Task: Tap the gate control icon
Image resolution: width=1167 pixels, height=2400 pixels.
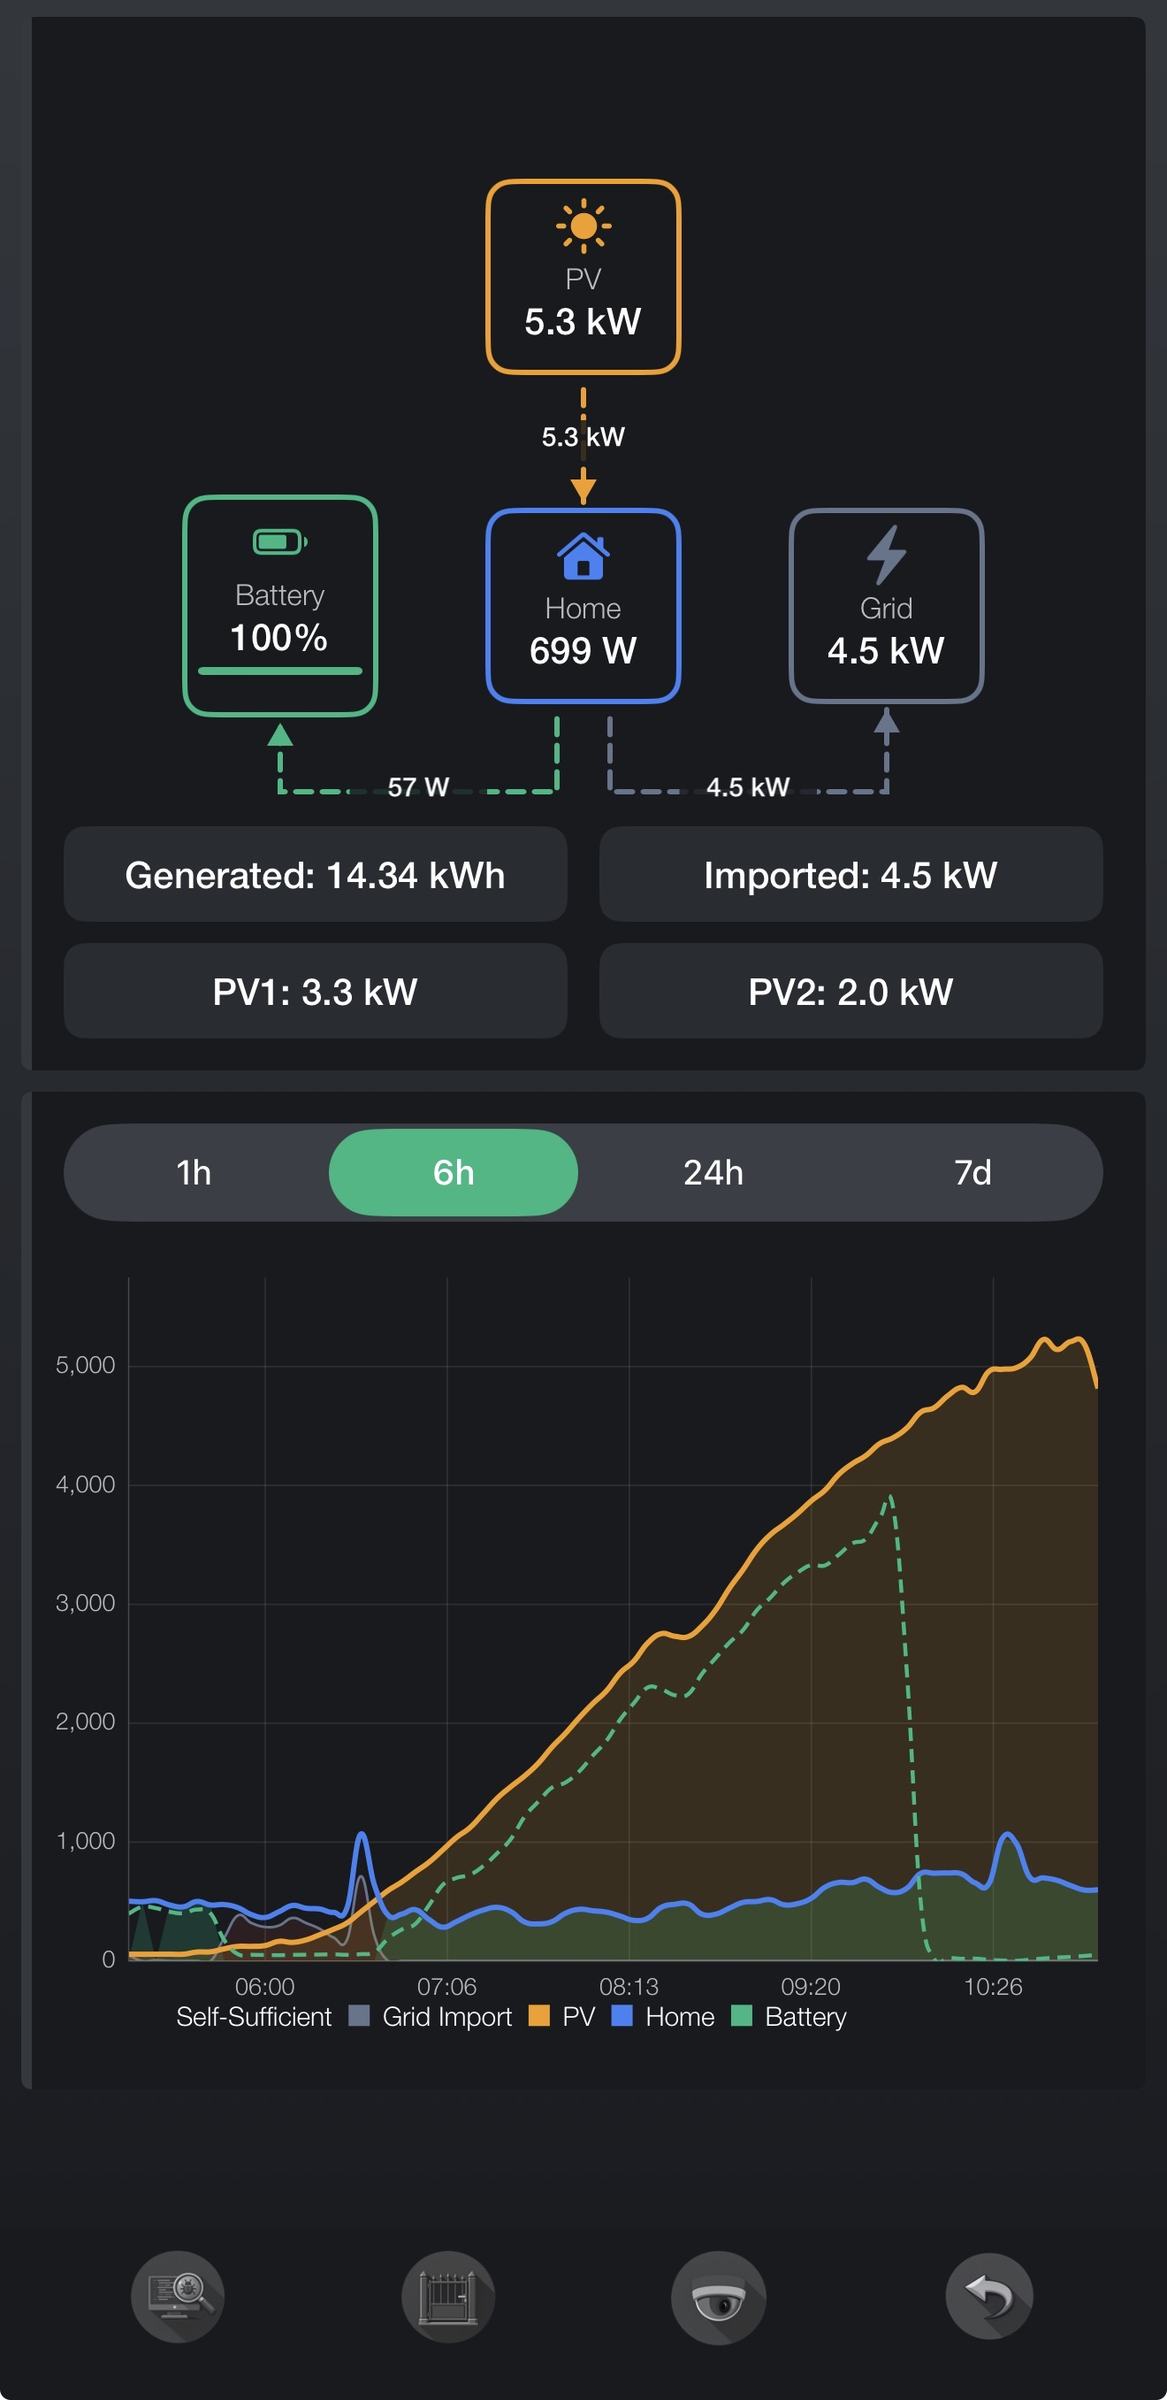Action: click(448, 2296)
